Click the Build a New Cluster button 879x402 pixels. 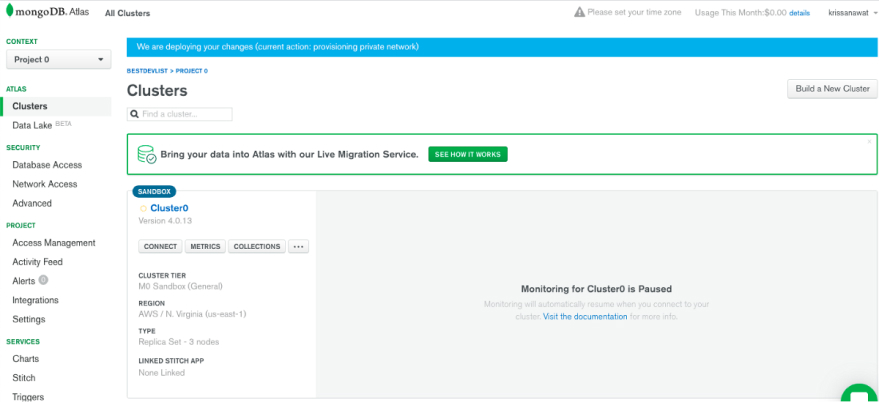(x=832, y=89)
